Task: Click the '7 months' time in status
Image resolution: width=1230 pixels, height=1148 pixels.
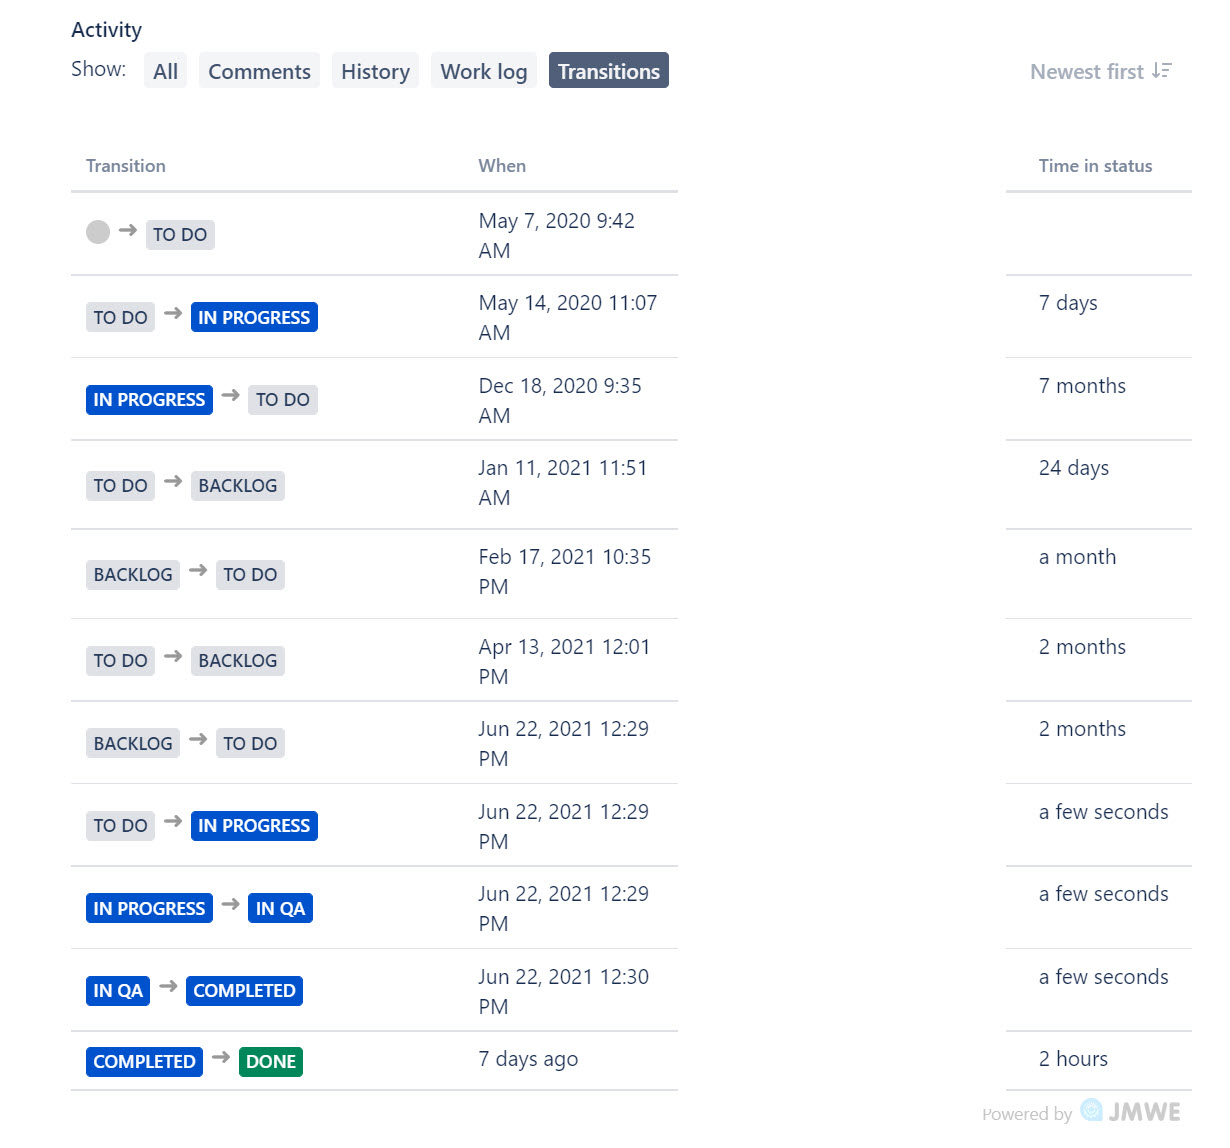Action: [x=1082, y=386]
